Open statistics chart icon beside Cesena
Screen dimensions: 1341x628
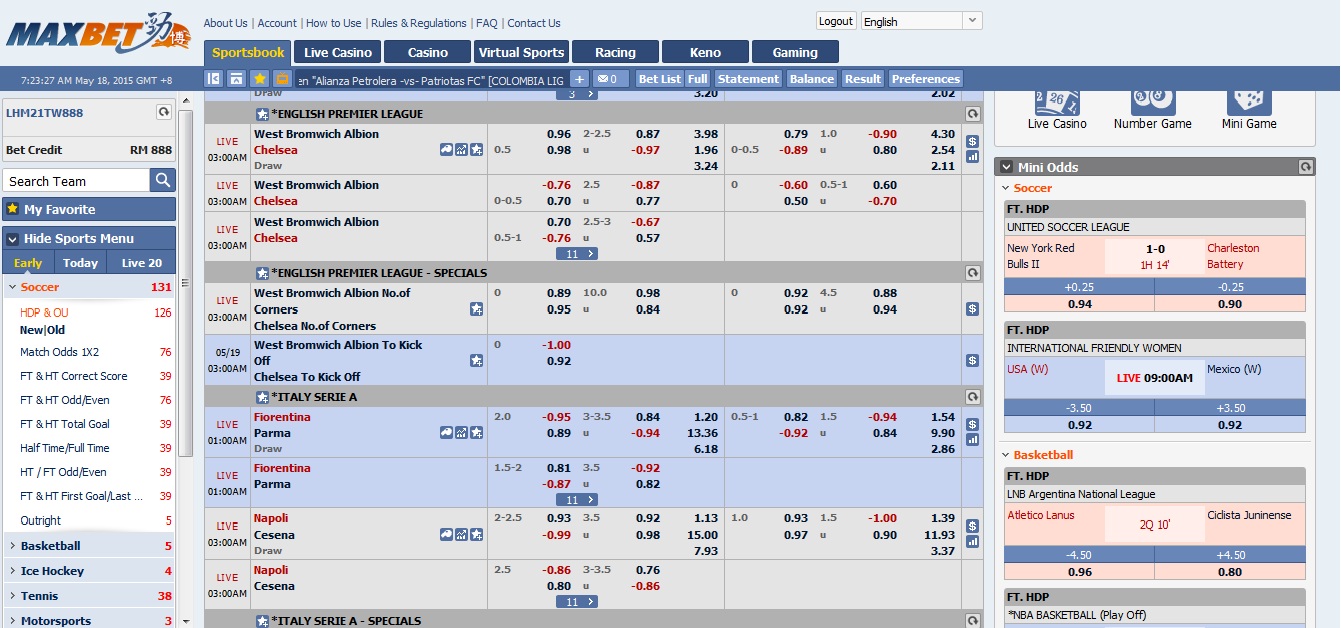[461, 535]
